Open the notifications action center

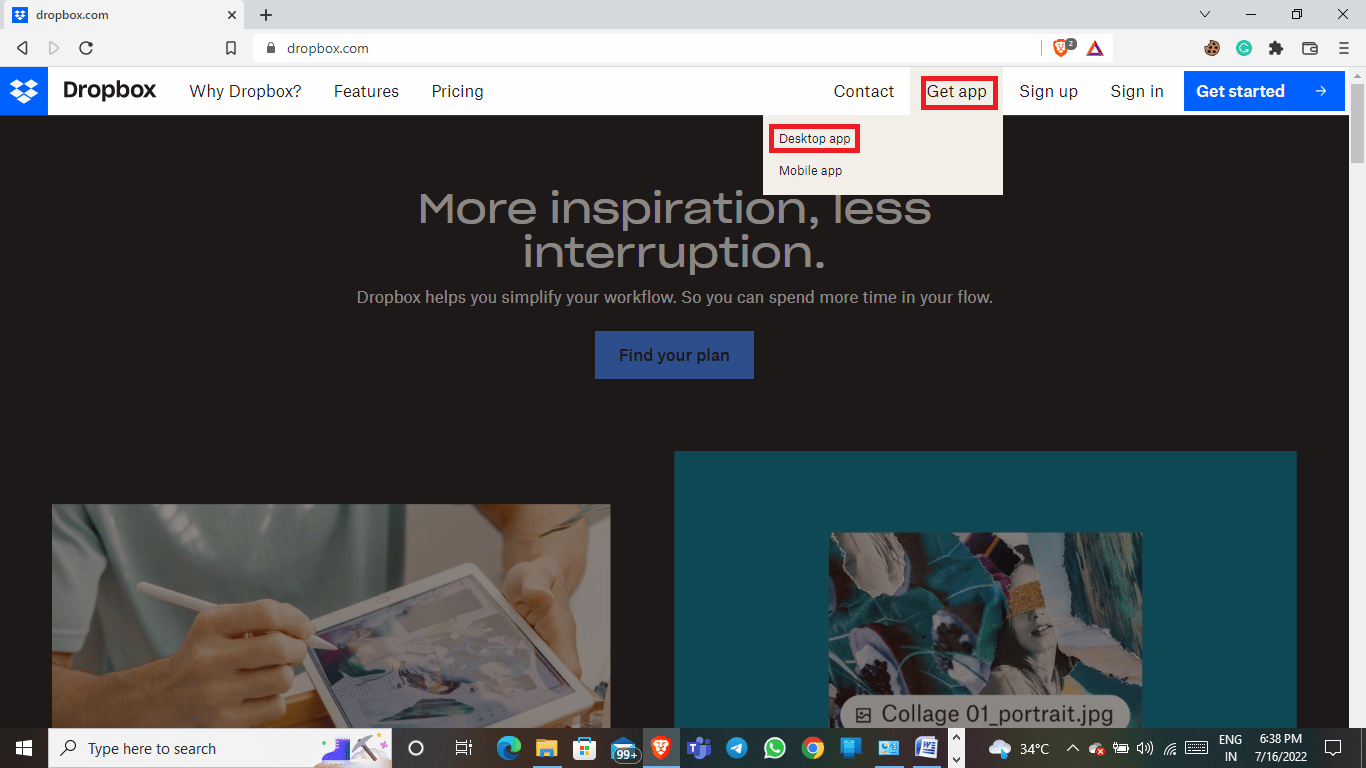click(1332, 748)
